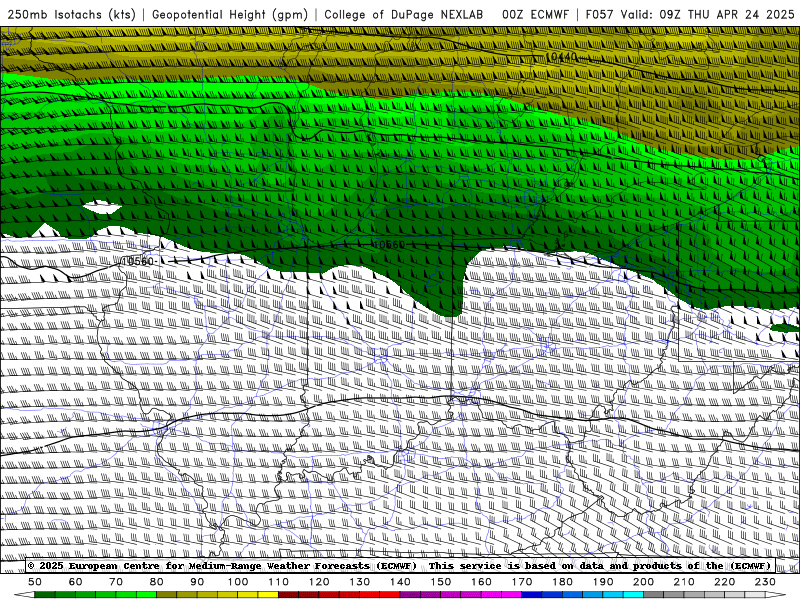Pick the brightest yellow swatch beside dark red
Screen dimensions: 800x600
268,595
